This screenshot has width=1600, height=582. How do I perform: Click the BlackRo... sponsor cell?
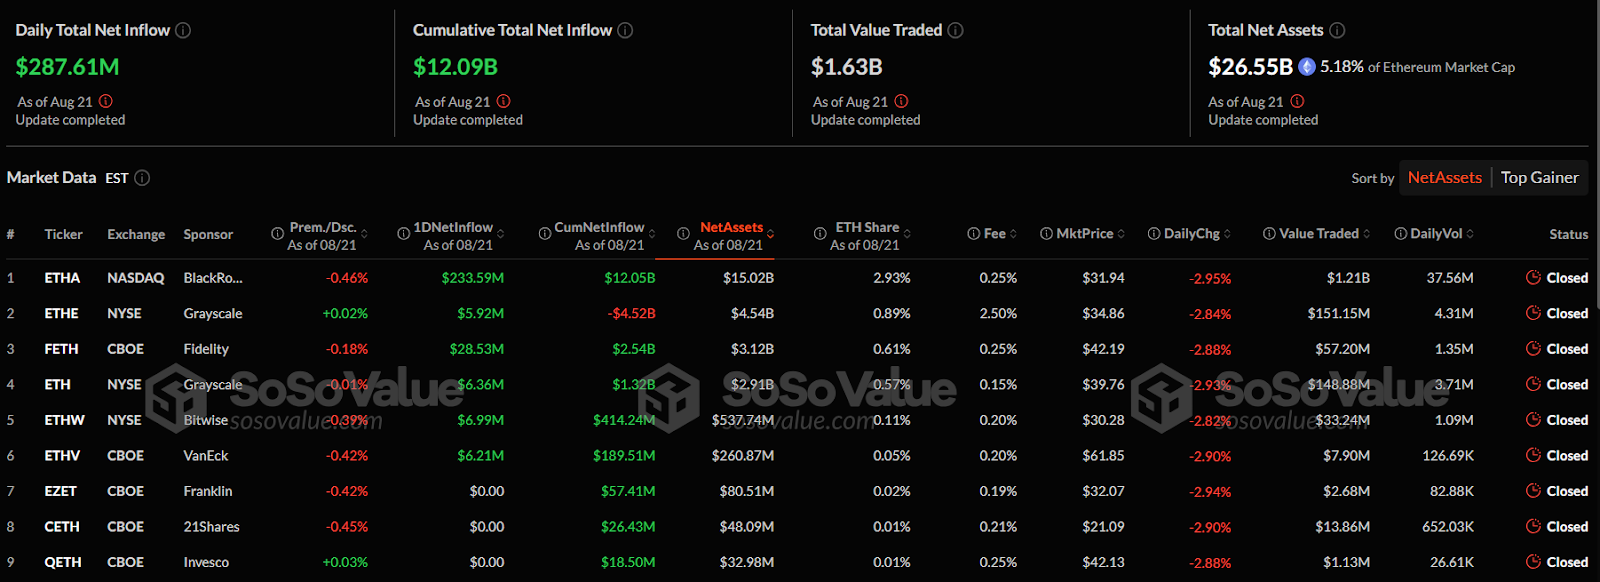[x=213, y=278]
